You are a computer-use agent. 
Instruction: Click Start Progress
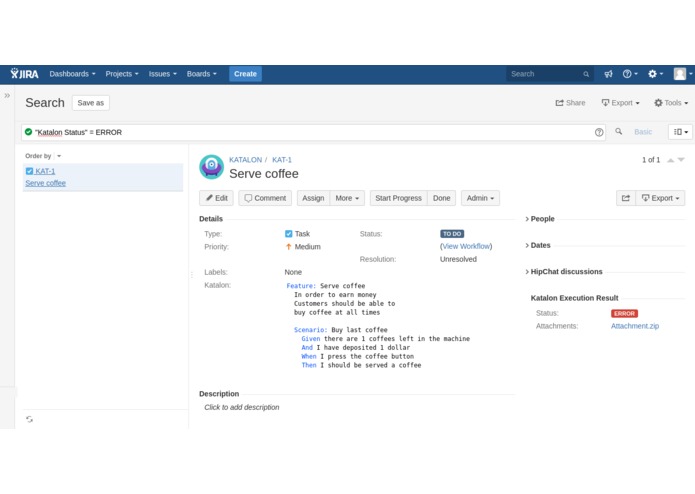pyautogui.click(x=398, y=198)
